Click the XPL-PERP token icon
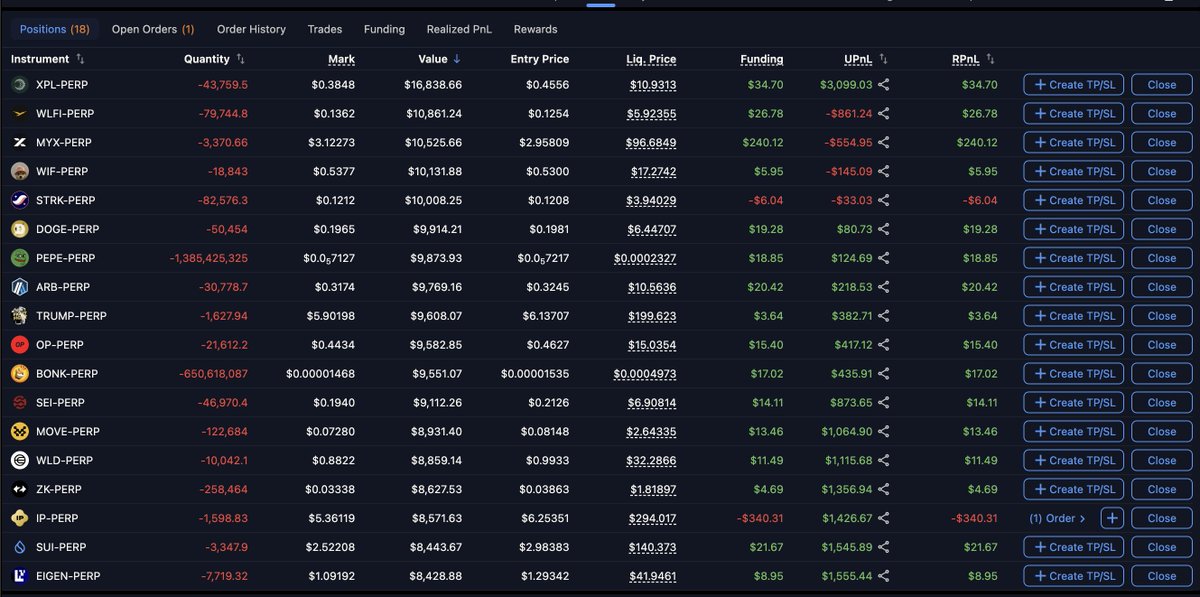Image resolution: width=1200 pixels, height=597 pixels. [21, 84]
